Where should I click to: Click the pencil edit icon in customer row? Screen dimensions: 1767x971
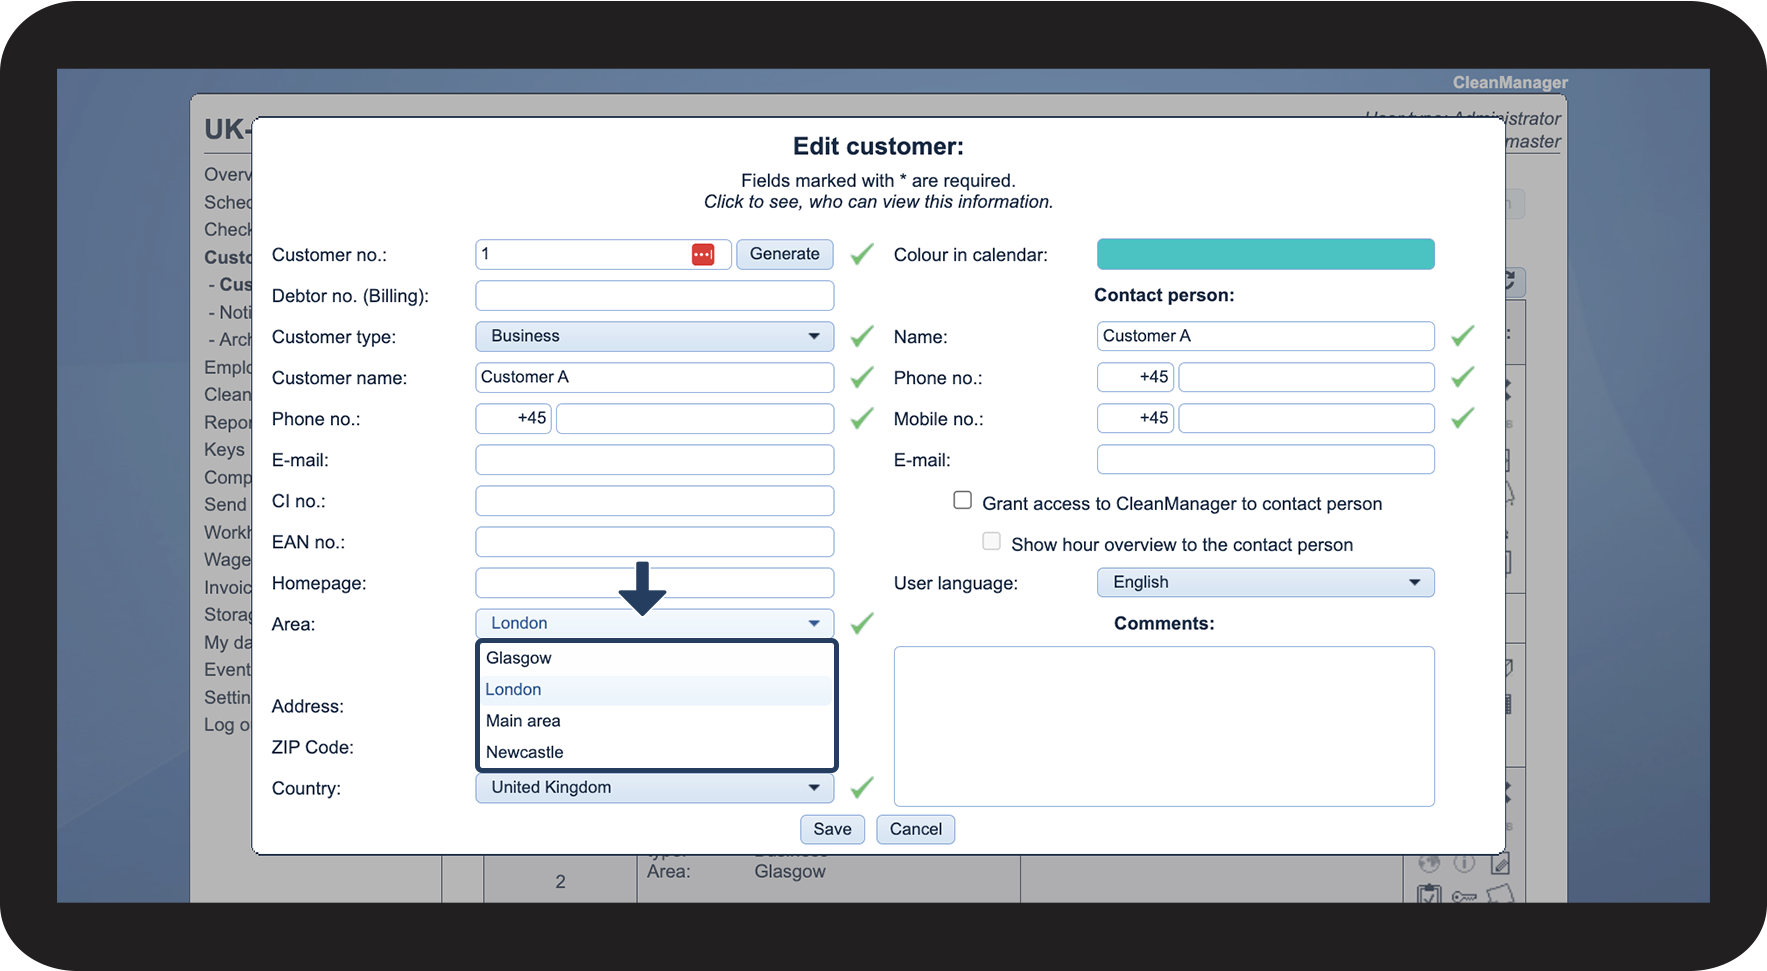pyautogui.click(x=1499, y=864)
